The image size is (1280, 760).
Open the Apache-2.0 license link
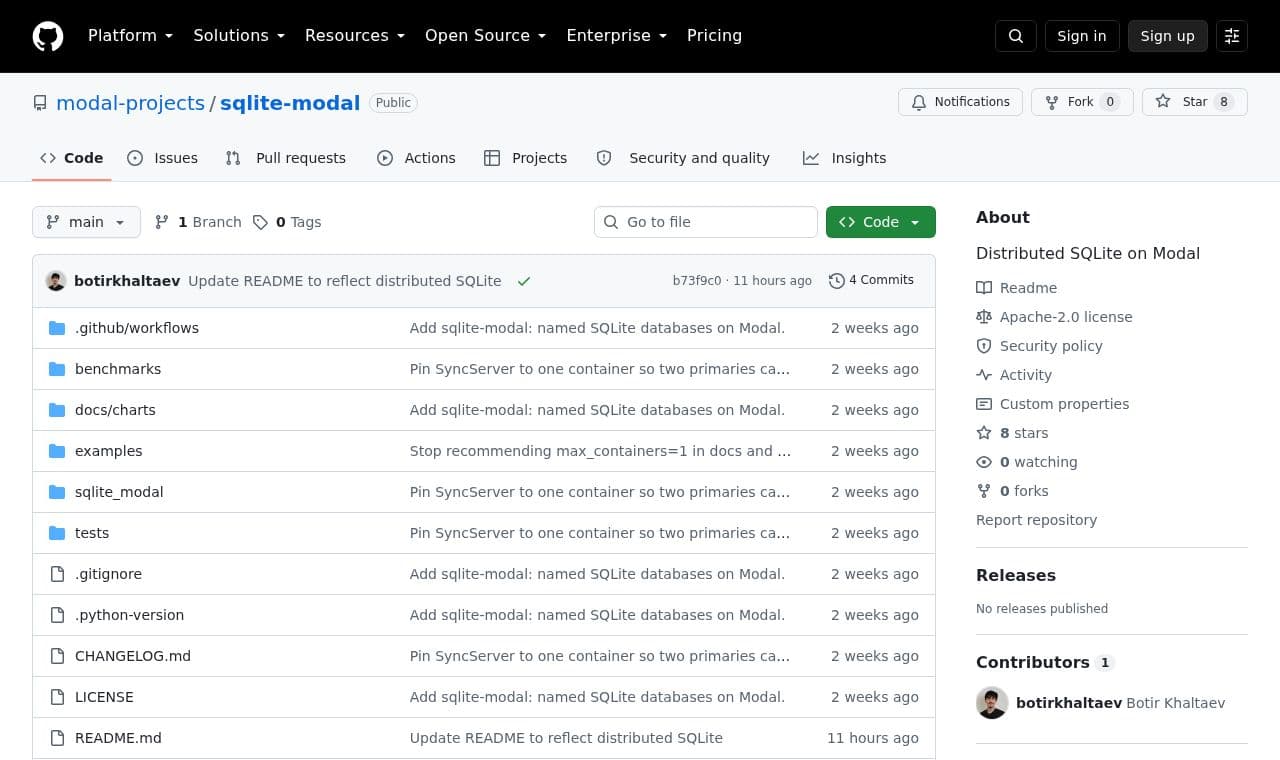(1066, 317)
